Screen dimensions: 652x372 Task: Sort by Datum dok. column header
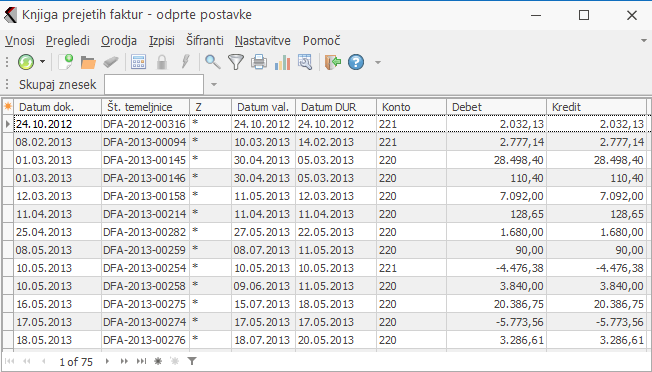57,107
